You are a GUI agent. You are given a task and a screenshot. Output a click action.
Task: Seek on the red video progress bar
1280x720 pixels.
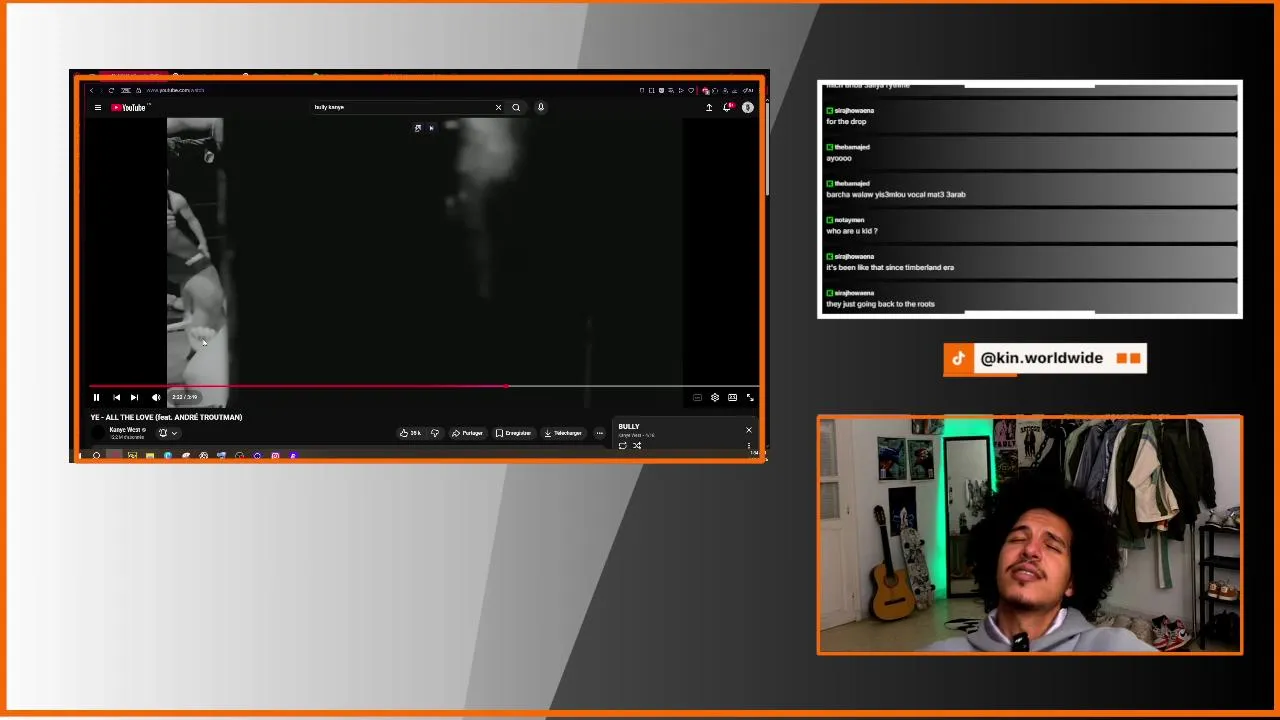(424, 385)
